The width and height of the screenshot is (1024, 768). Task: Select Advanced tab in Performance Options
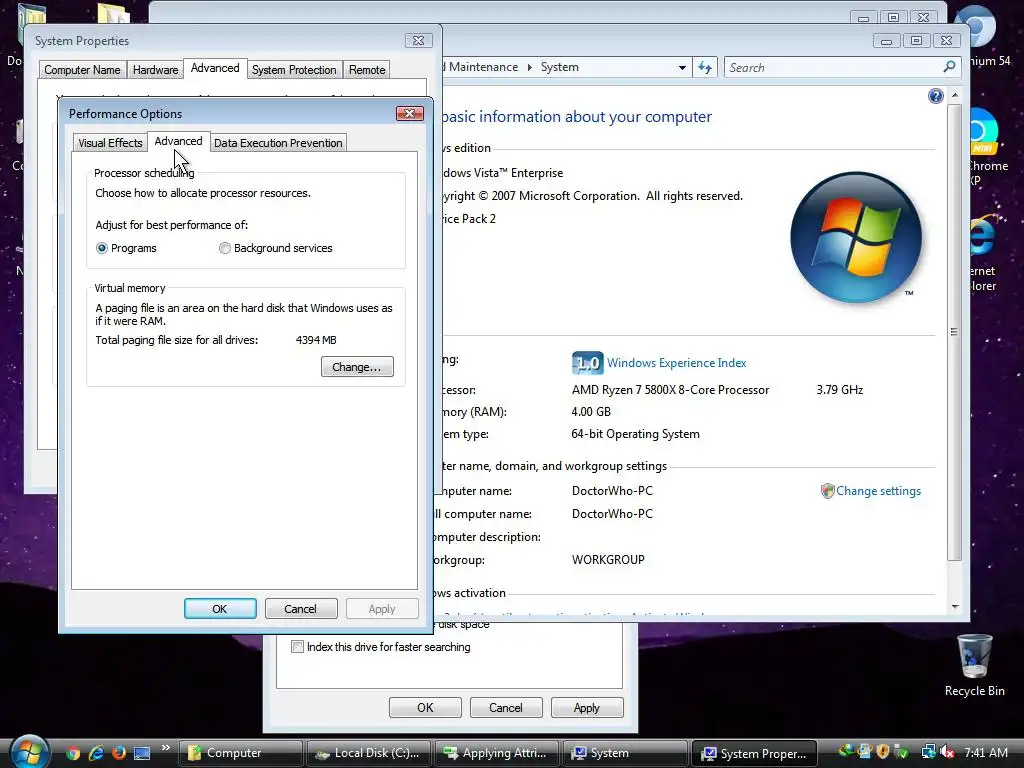pos(178,141)
